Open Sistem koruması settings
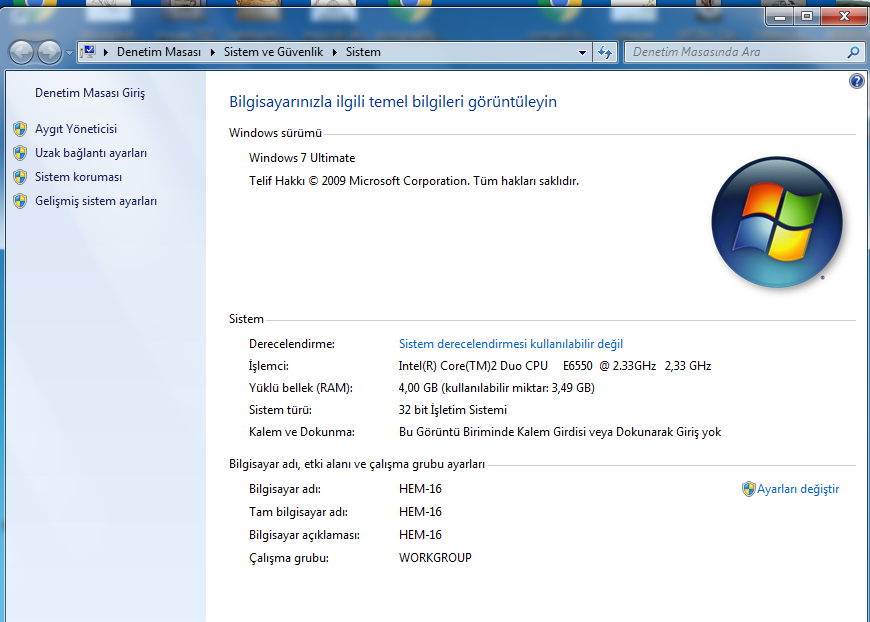This screenshot has height=622, width=870. 78,177
